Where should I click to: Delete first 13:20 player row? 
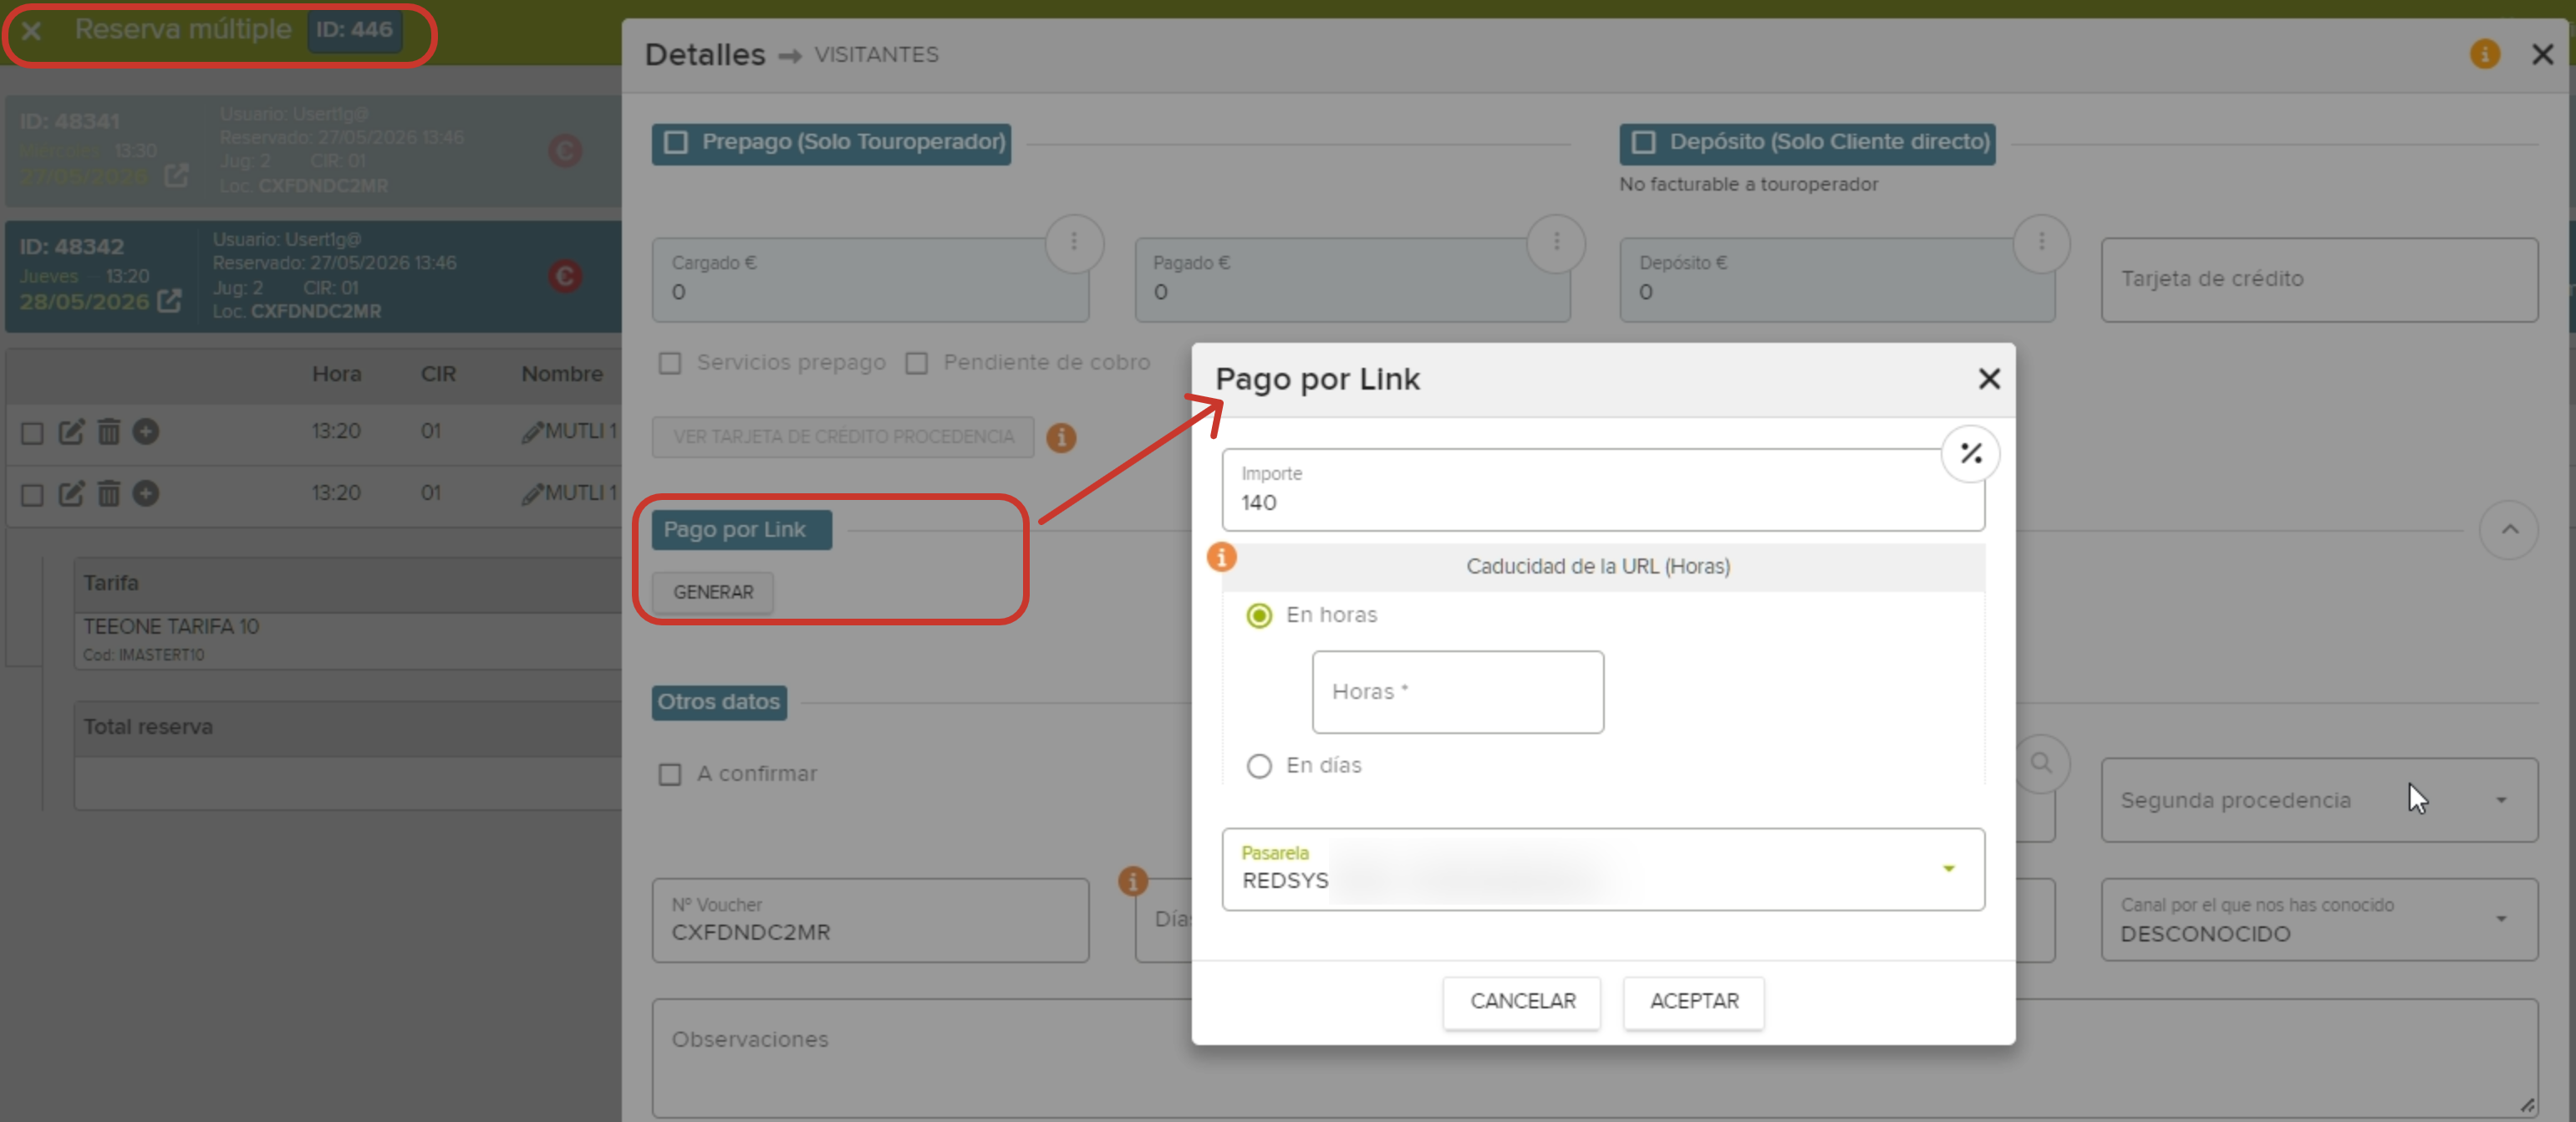tap(109, 432)
